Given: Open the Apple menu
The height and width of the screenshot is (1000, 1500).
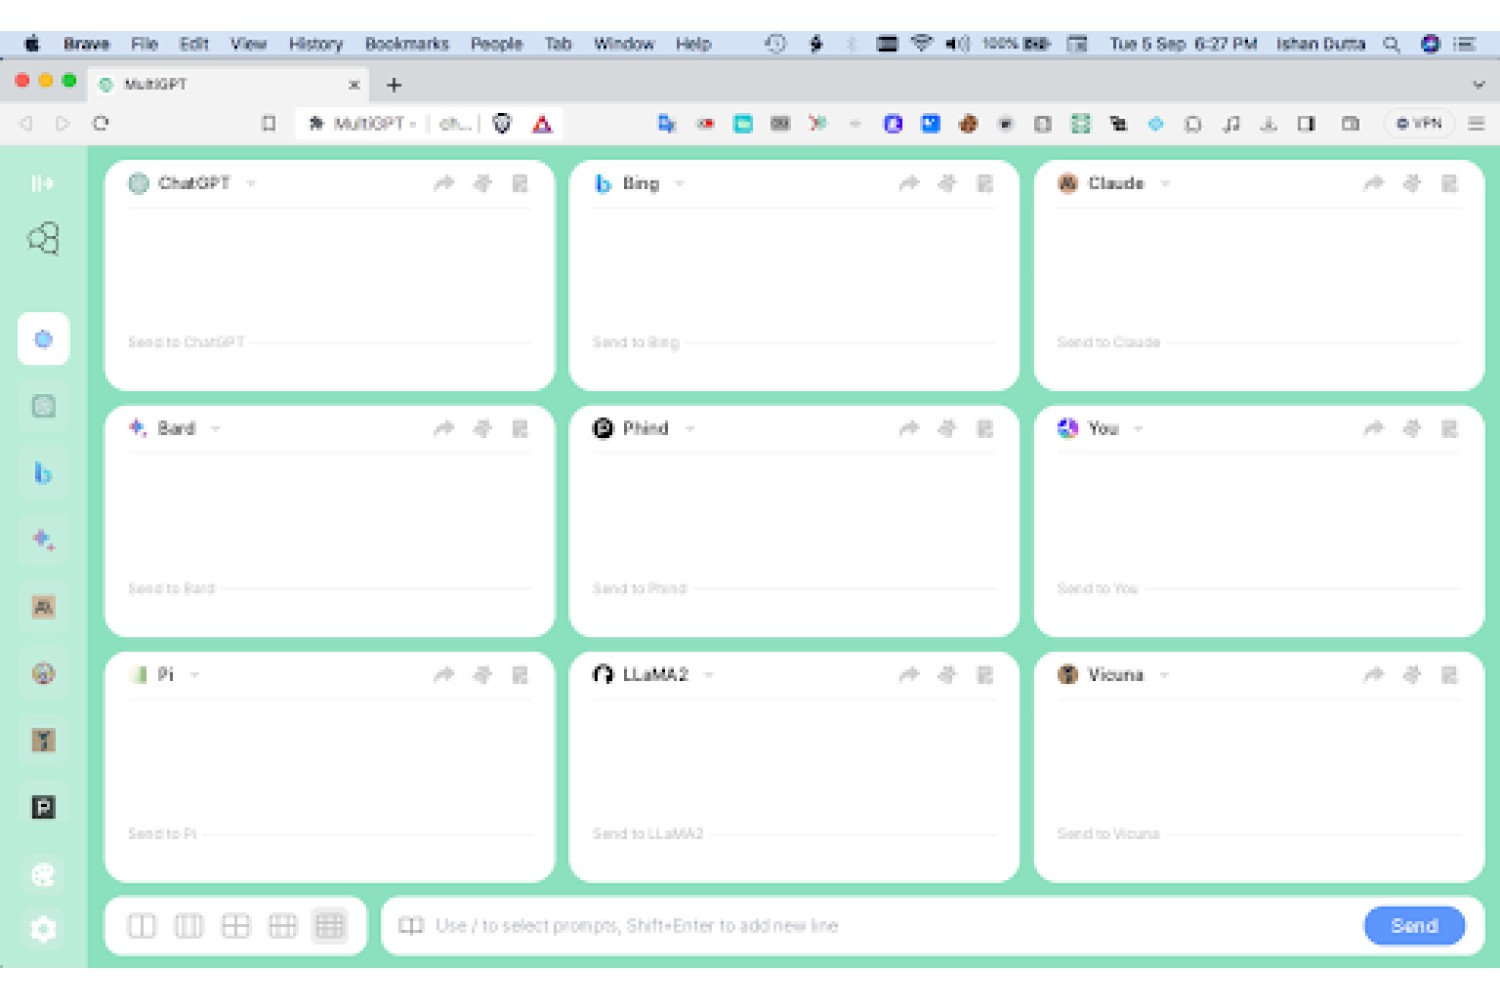Looking at the screenshot, I should [x=32, y=44].
